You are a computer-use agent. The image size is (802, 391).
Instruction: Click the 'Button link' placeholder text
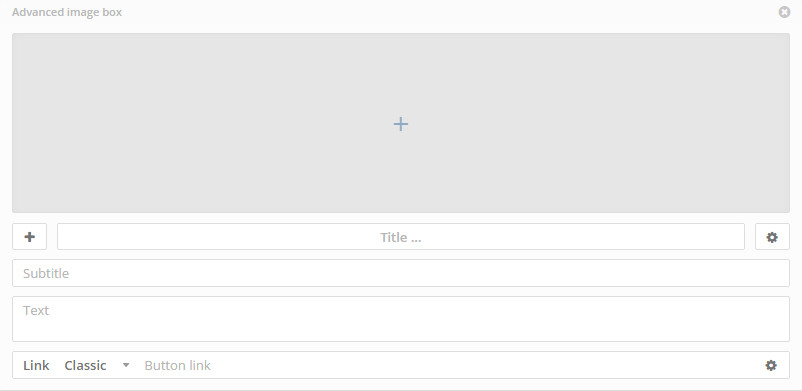tap(177, 365)
